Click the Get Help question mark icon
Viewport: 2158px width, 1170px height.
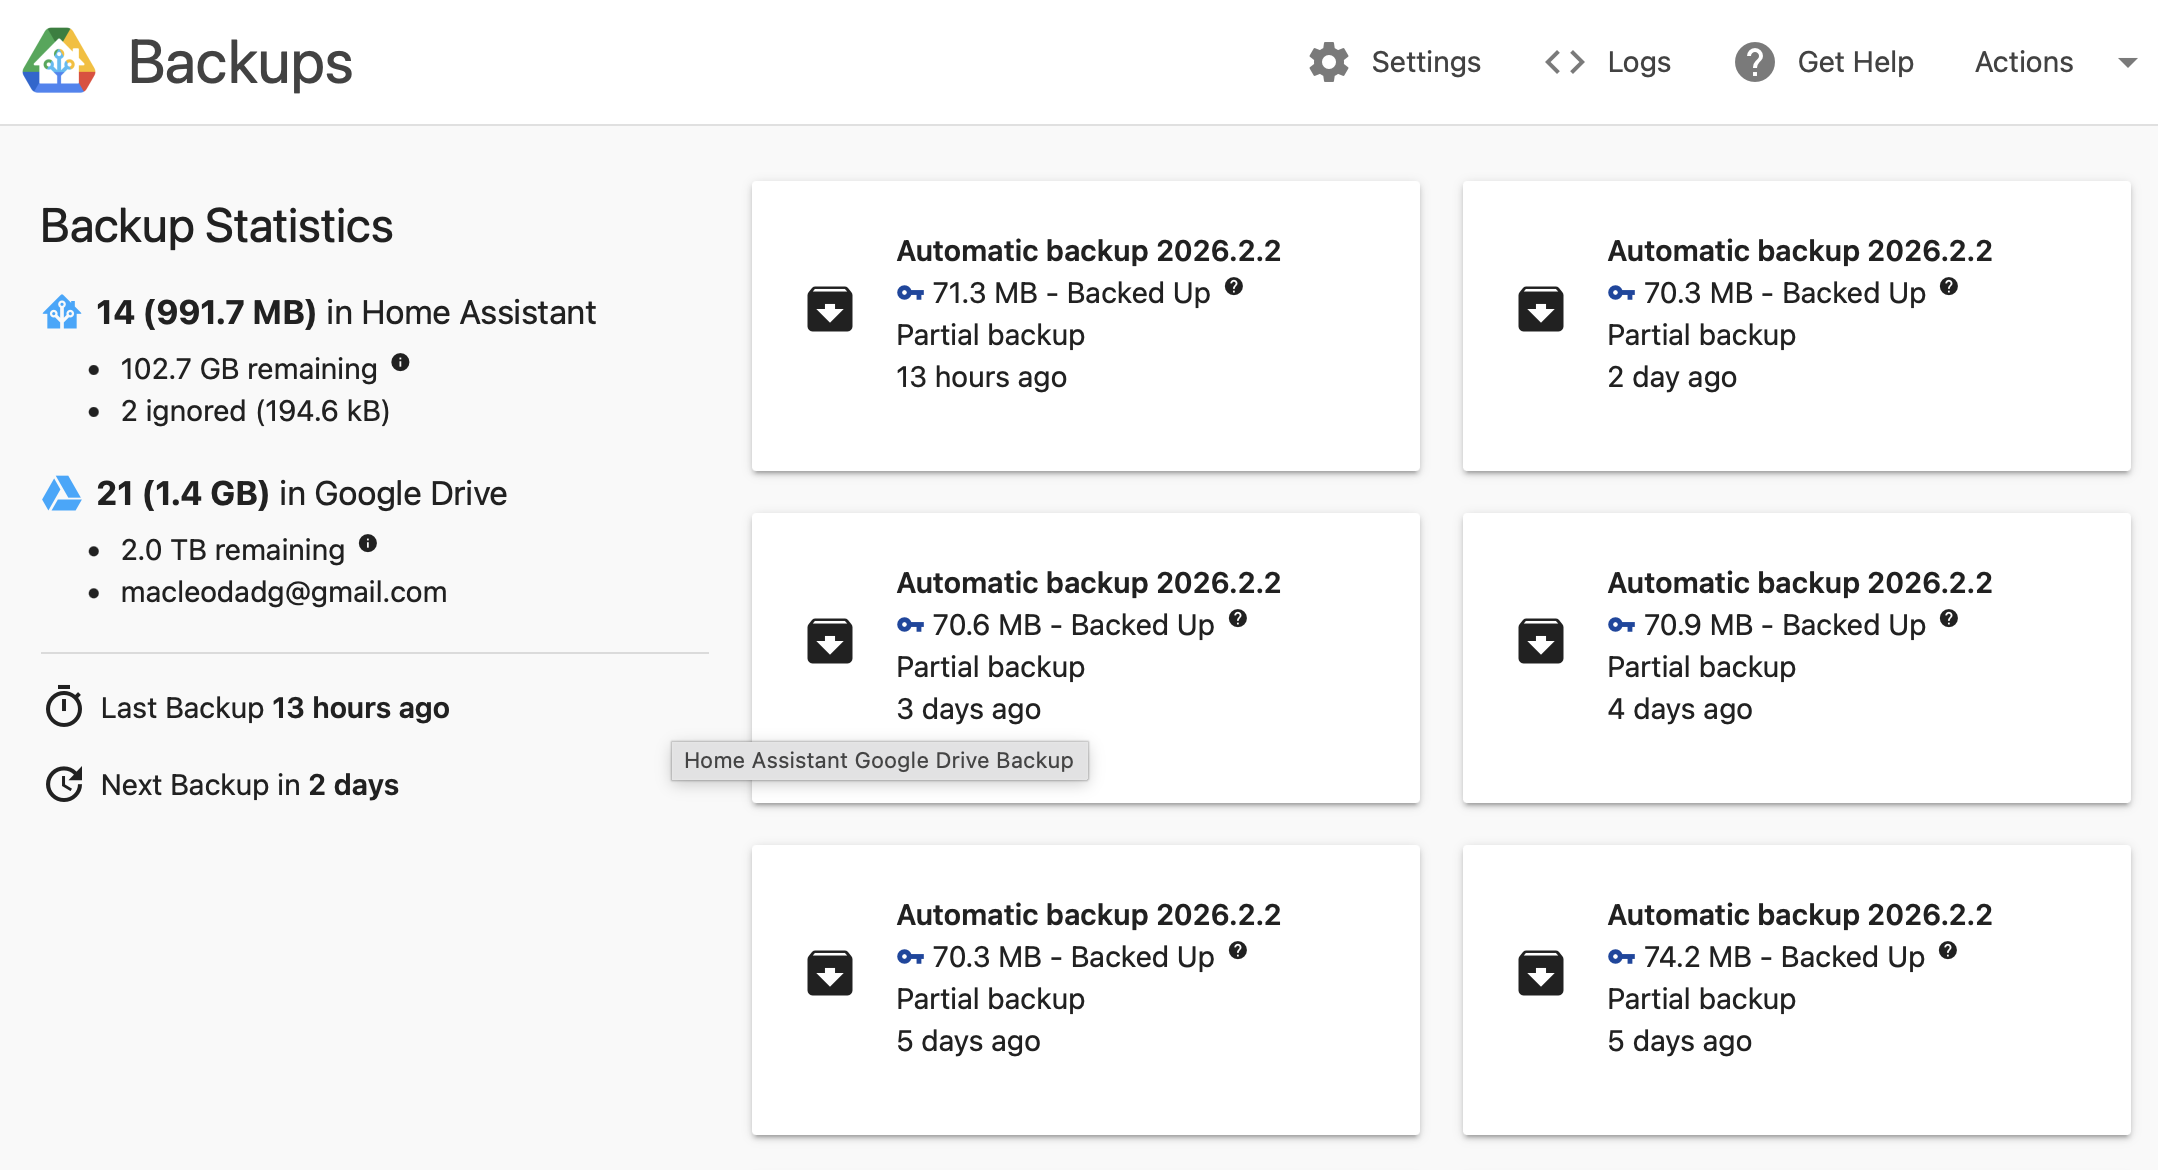[1754, 62]
